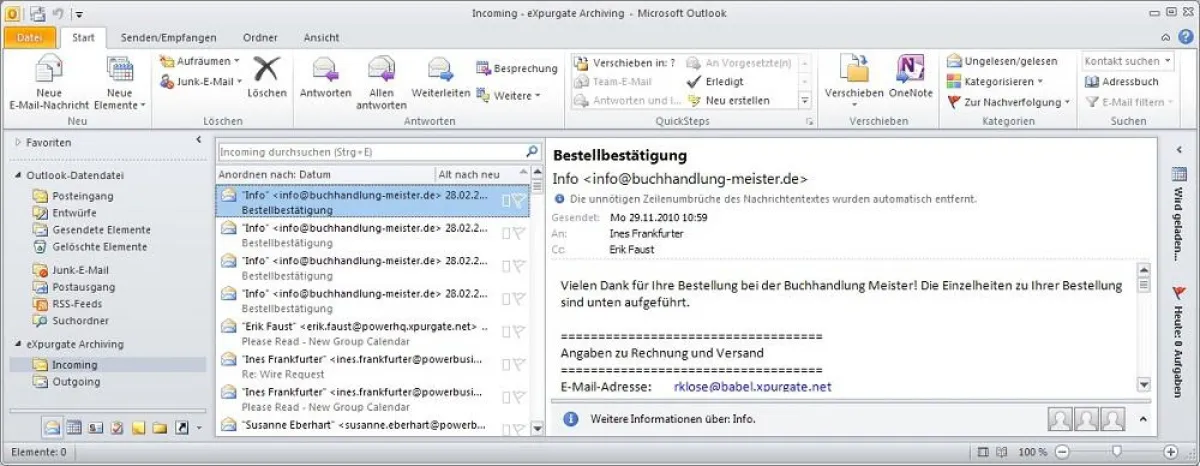
Task: Click the Weiterleiten forward icon
Action: (x=441, y=70)
